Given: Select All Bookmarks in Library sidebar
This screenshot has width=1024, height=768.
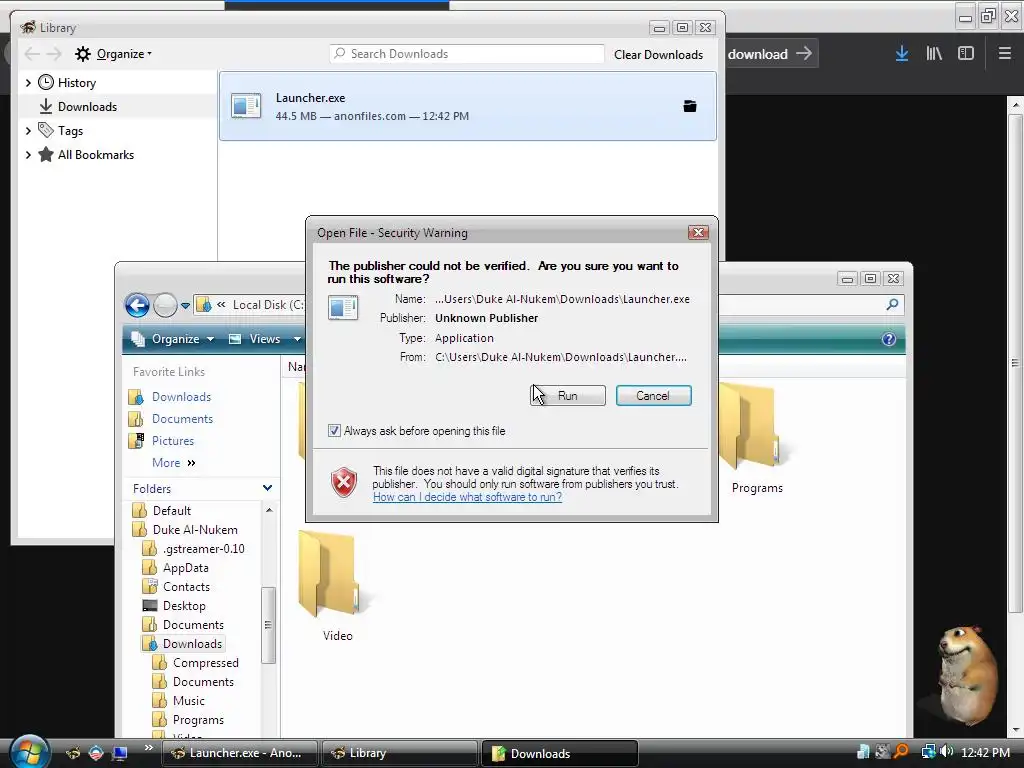Looking at the screenshot, I should pos(95,155).
